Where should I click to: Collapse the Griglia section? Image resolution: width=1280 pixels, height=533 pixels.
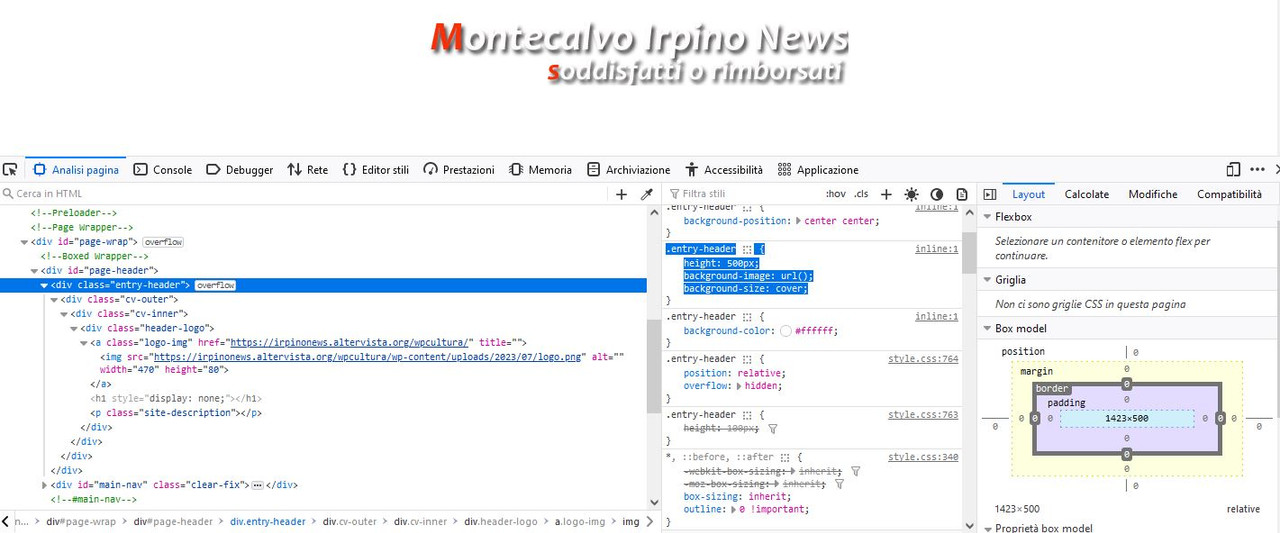987,280
